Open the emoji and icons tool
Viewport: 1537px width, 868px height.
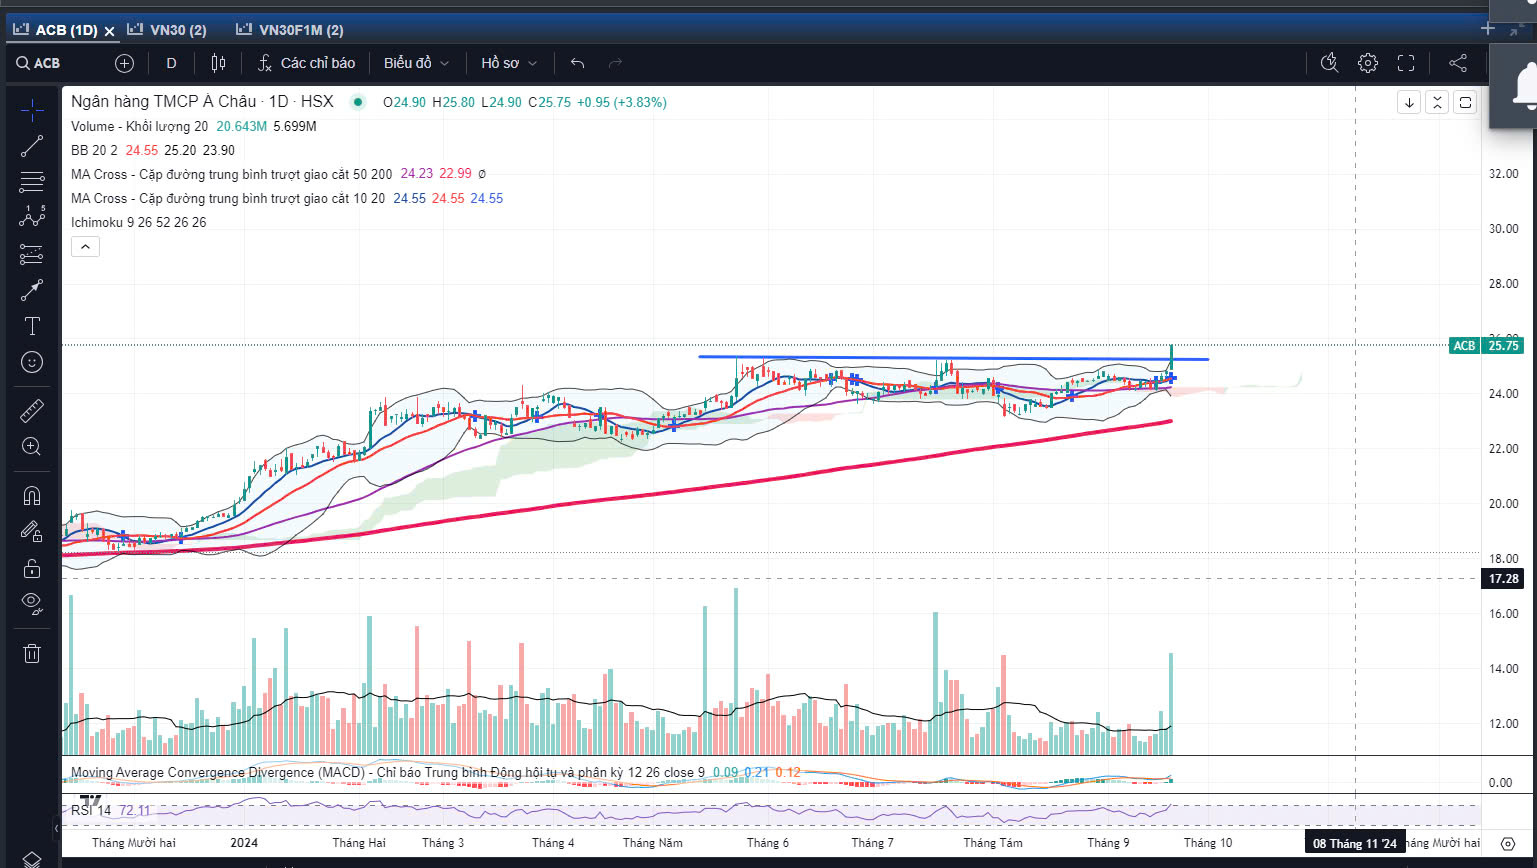pos(32,362)
